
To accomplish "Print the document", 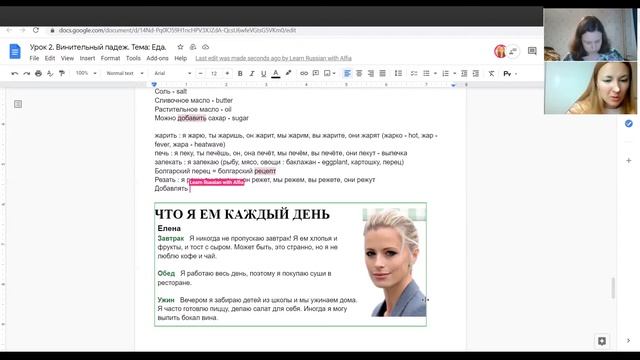I will pos(38,73).
